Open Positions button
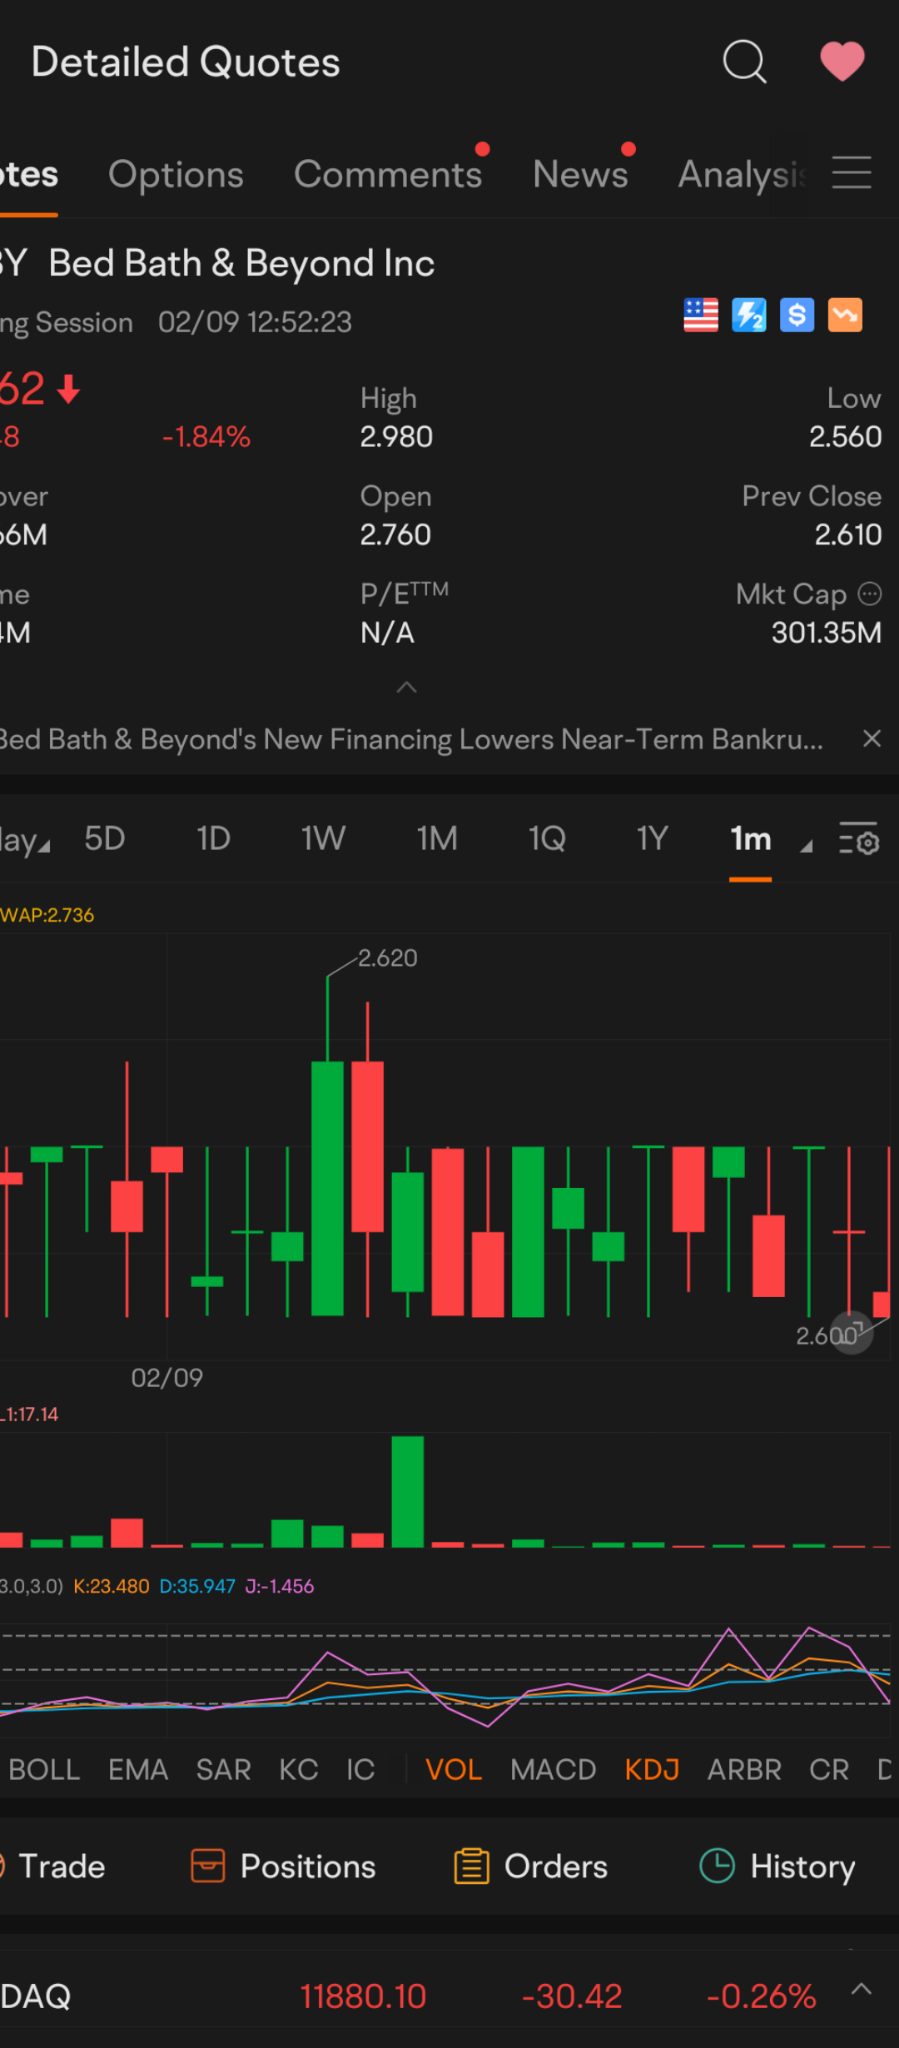 284,1866
